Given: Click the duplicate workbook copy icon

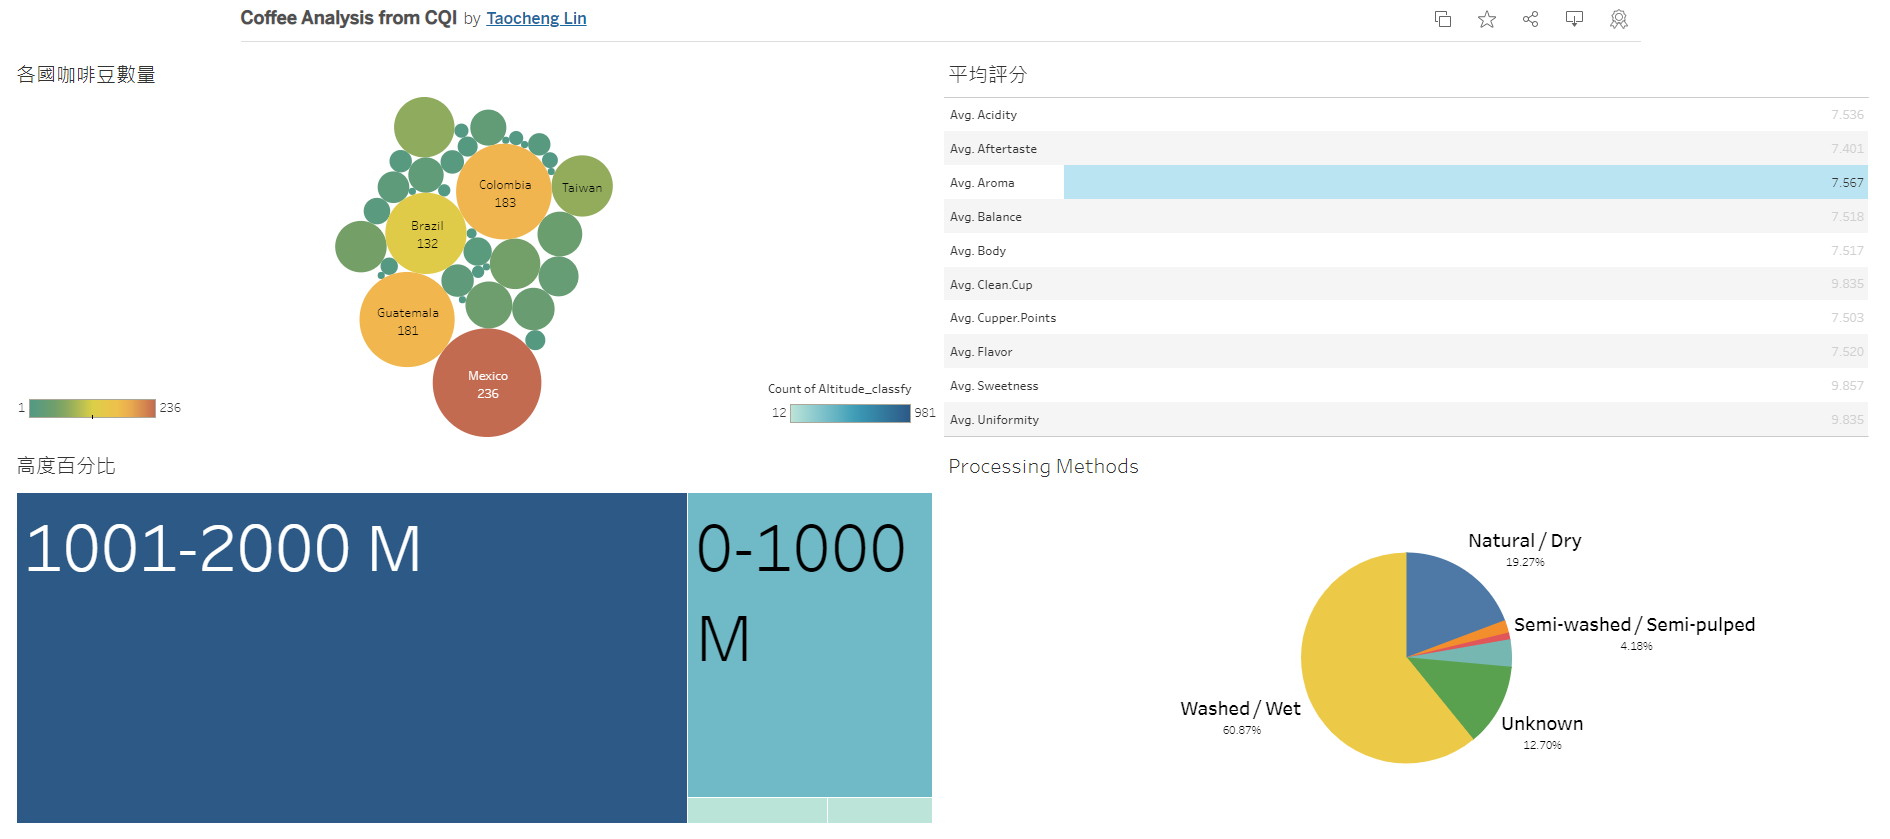Looking at the screenshot, I should click(1442, 19).
